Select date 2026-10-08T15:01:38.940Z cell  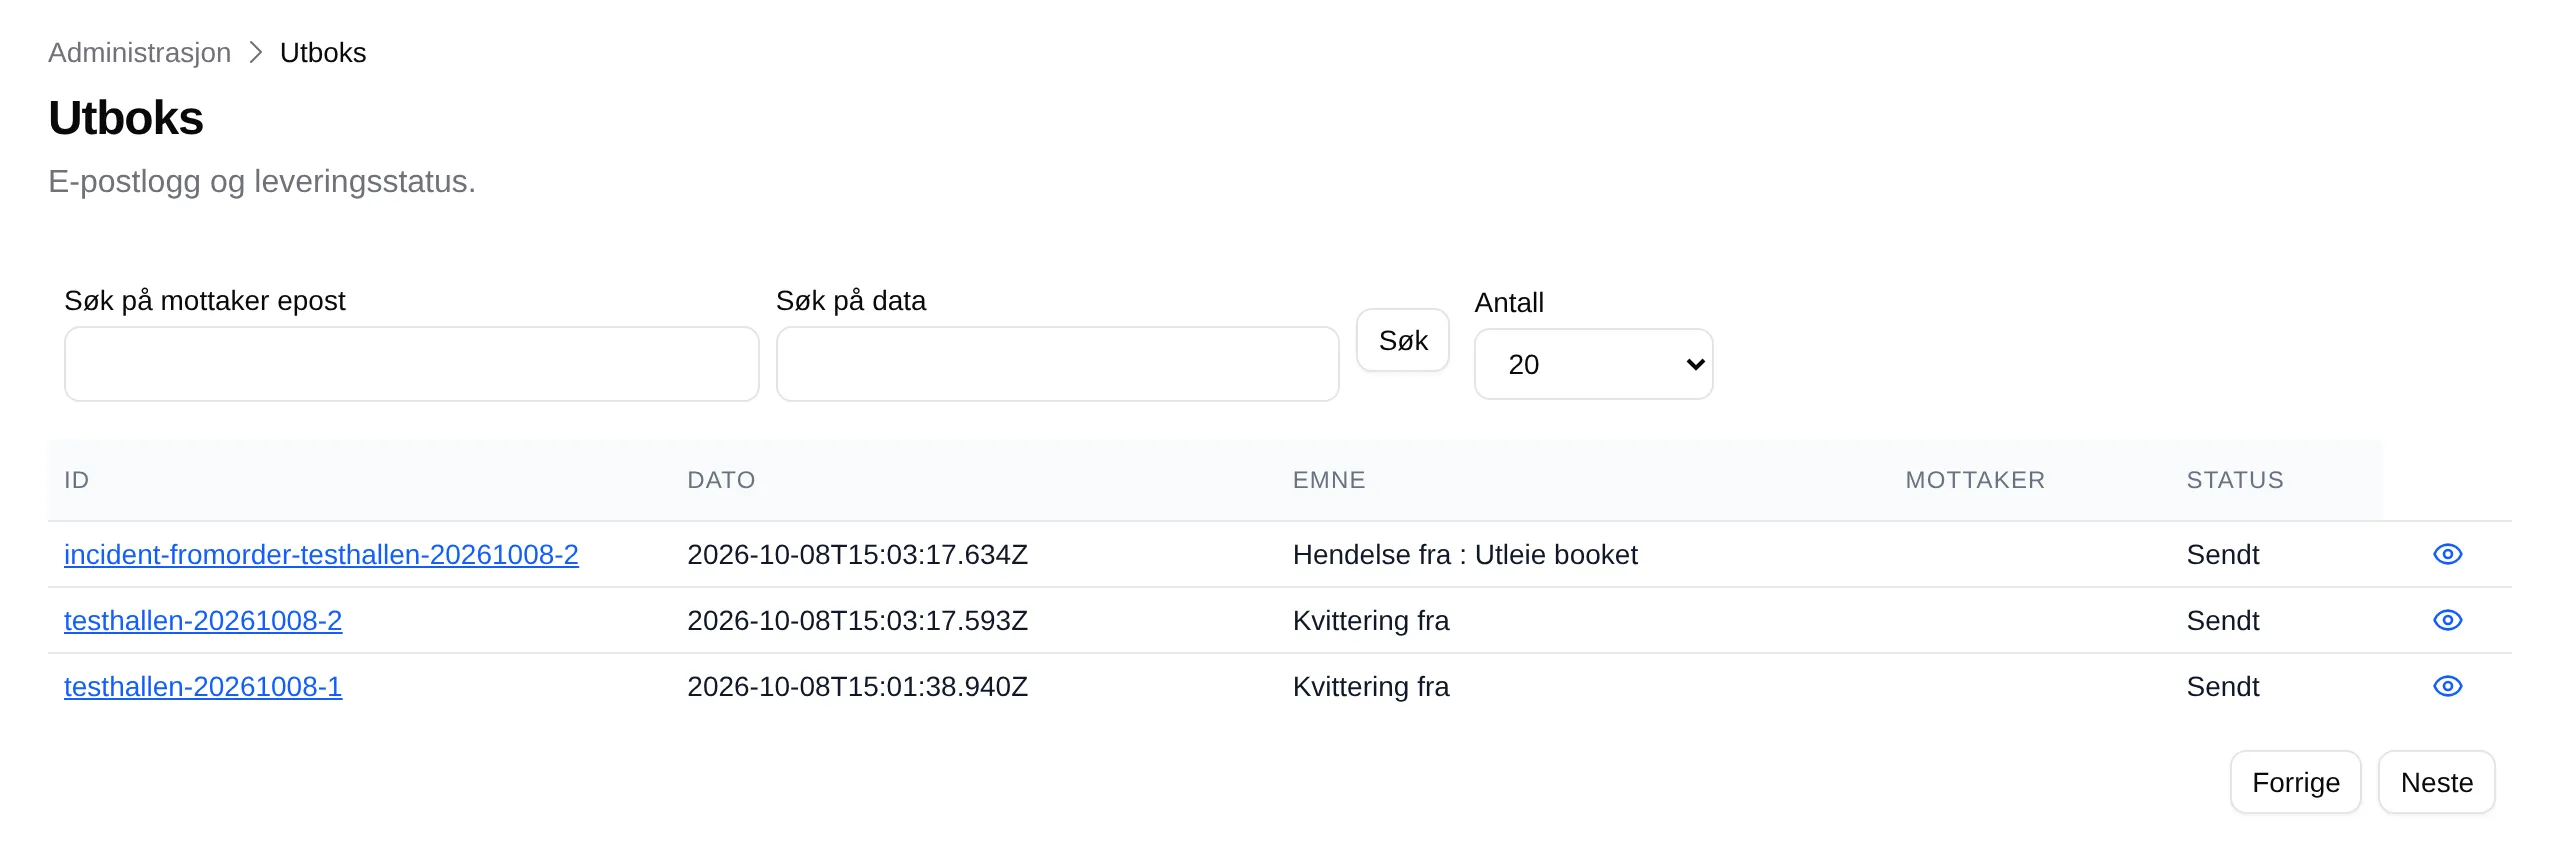coord(857,686)
